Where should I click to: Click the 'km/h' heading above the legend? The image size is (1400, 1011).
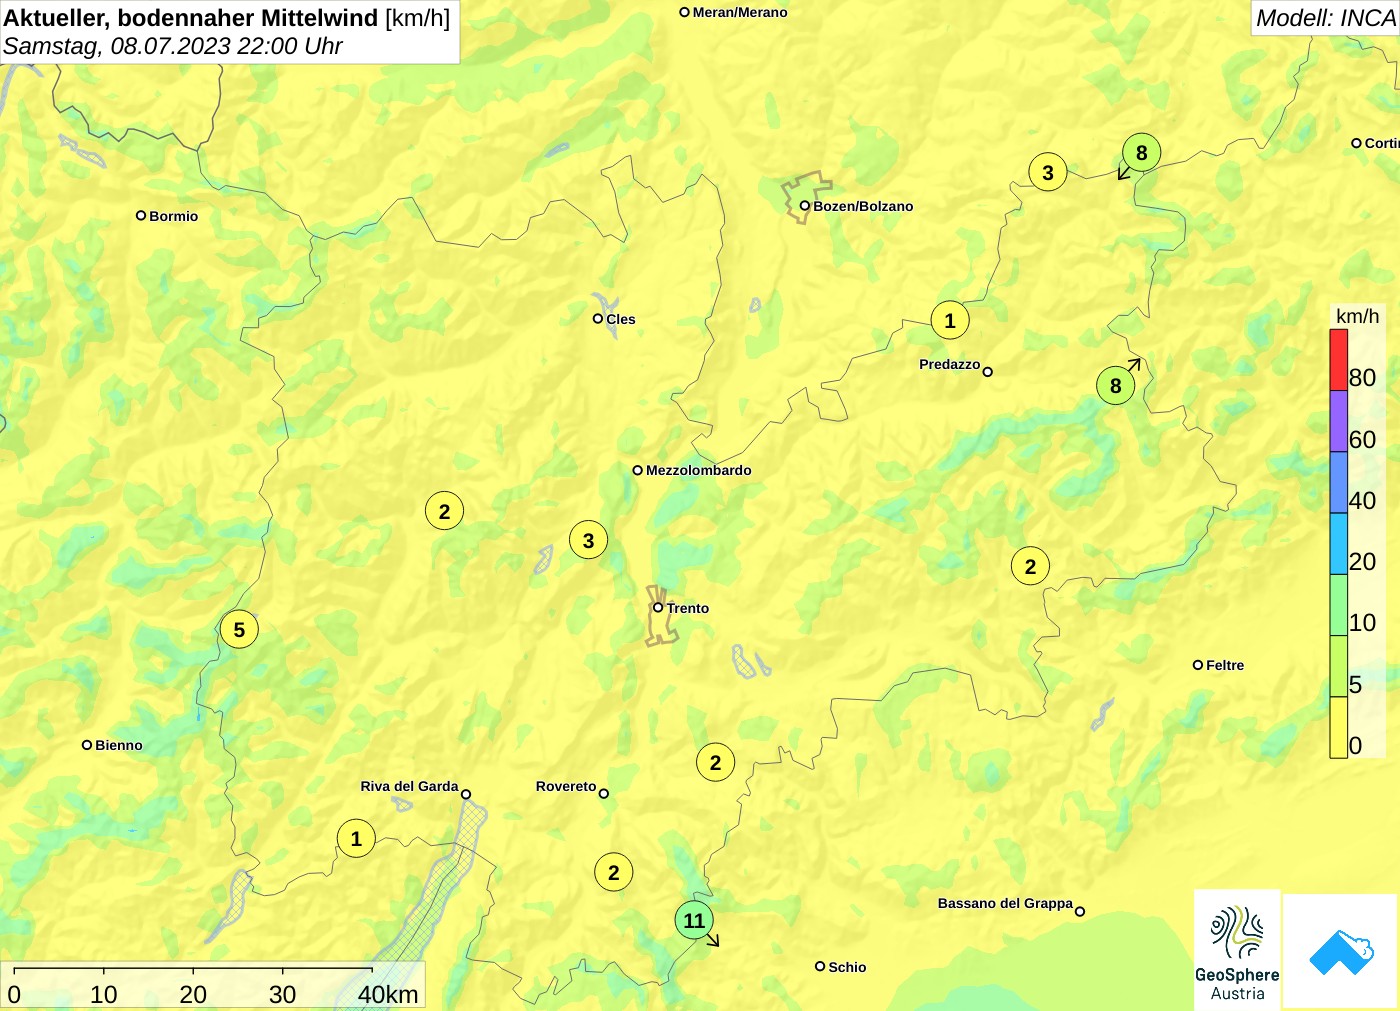[1357, 316]
